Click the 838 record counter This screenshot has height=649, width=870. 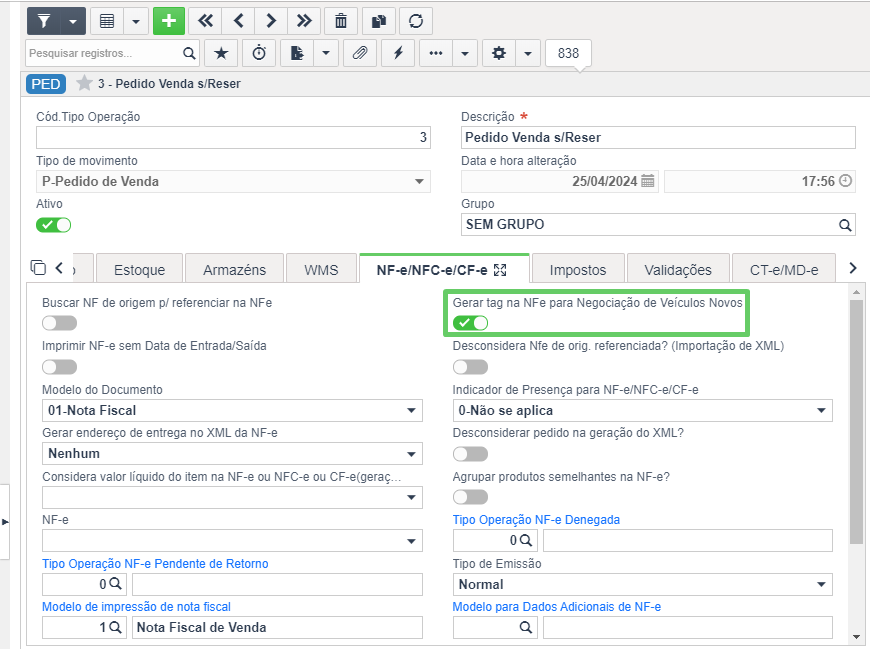click(x=568, y=53)
